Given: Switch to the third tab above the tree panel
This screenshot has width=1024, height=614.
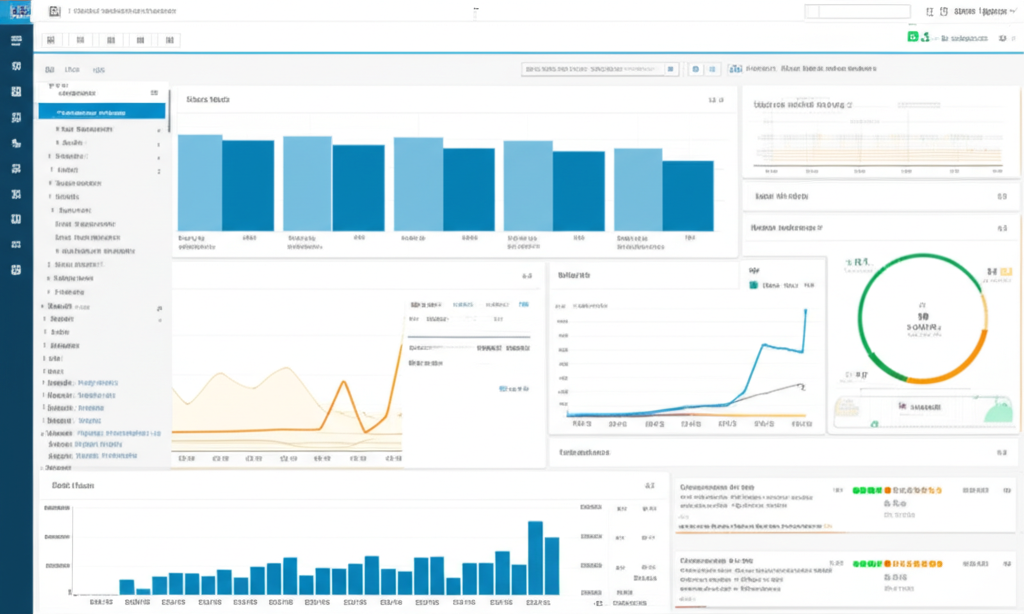Looking at the screenshot, I should [x=98, y=70].
